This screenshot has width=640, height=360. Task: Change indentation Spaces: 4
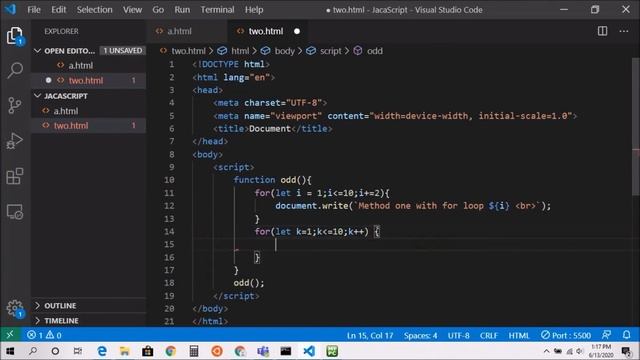420,336
